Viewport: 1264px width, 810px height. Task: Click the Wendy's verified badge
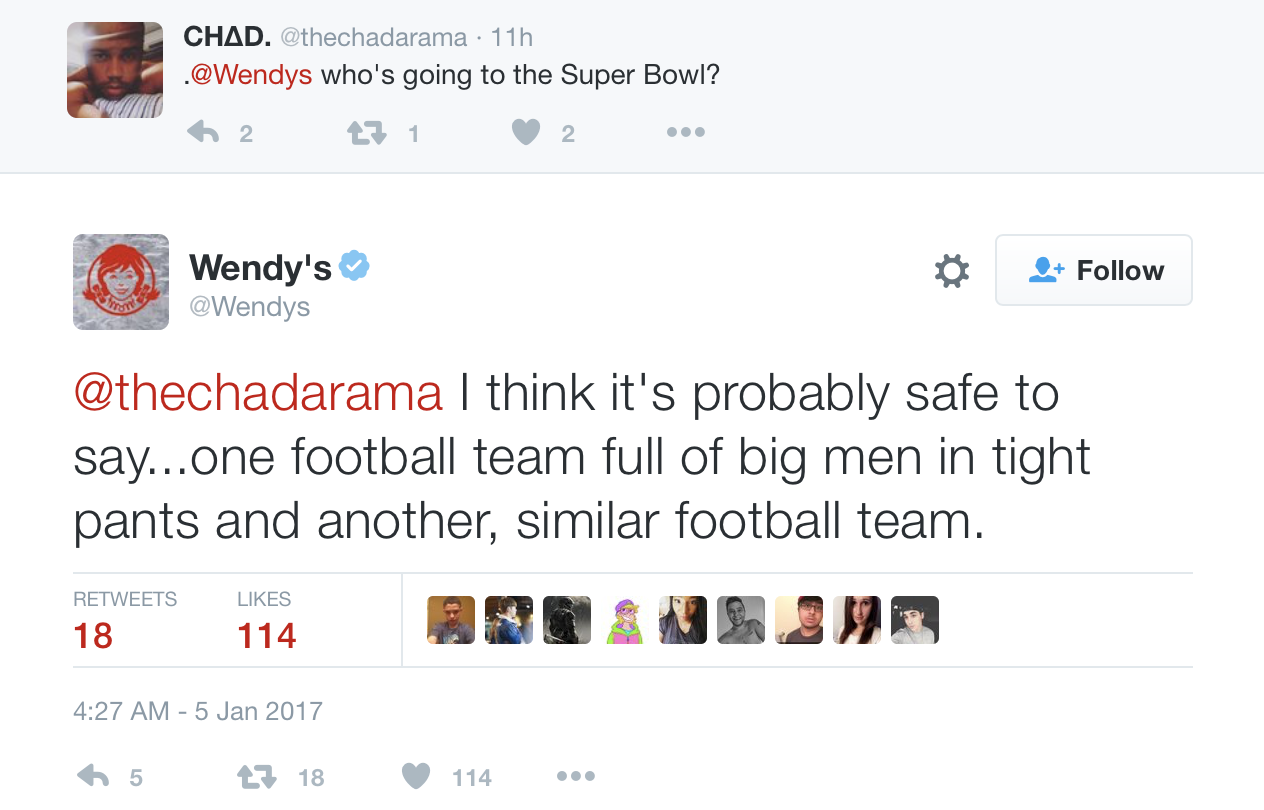(355, 266)
